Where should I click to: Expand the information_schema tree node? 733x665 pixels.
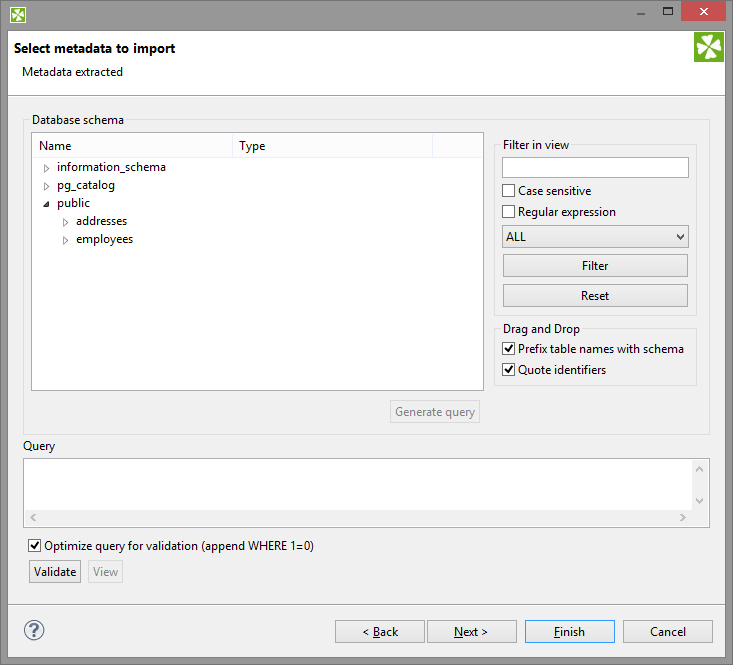coord(46,168)
